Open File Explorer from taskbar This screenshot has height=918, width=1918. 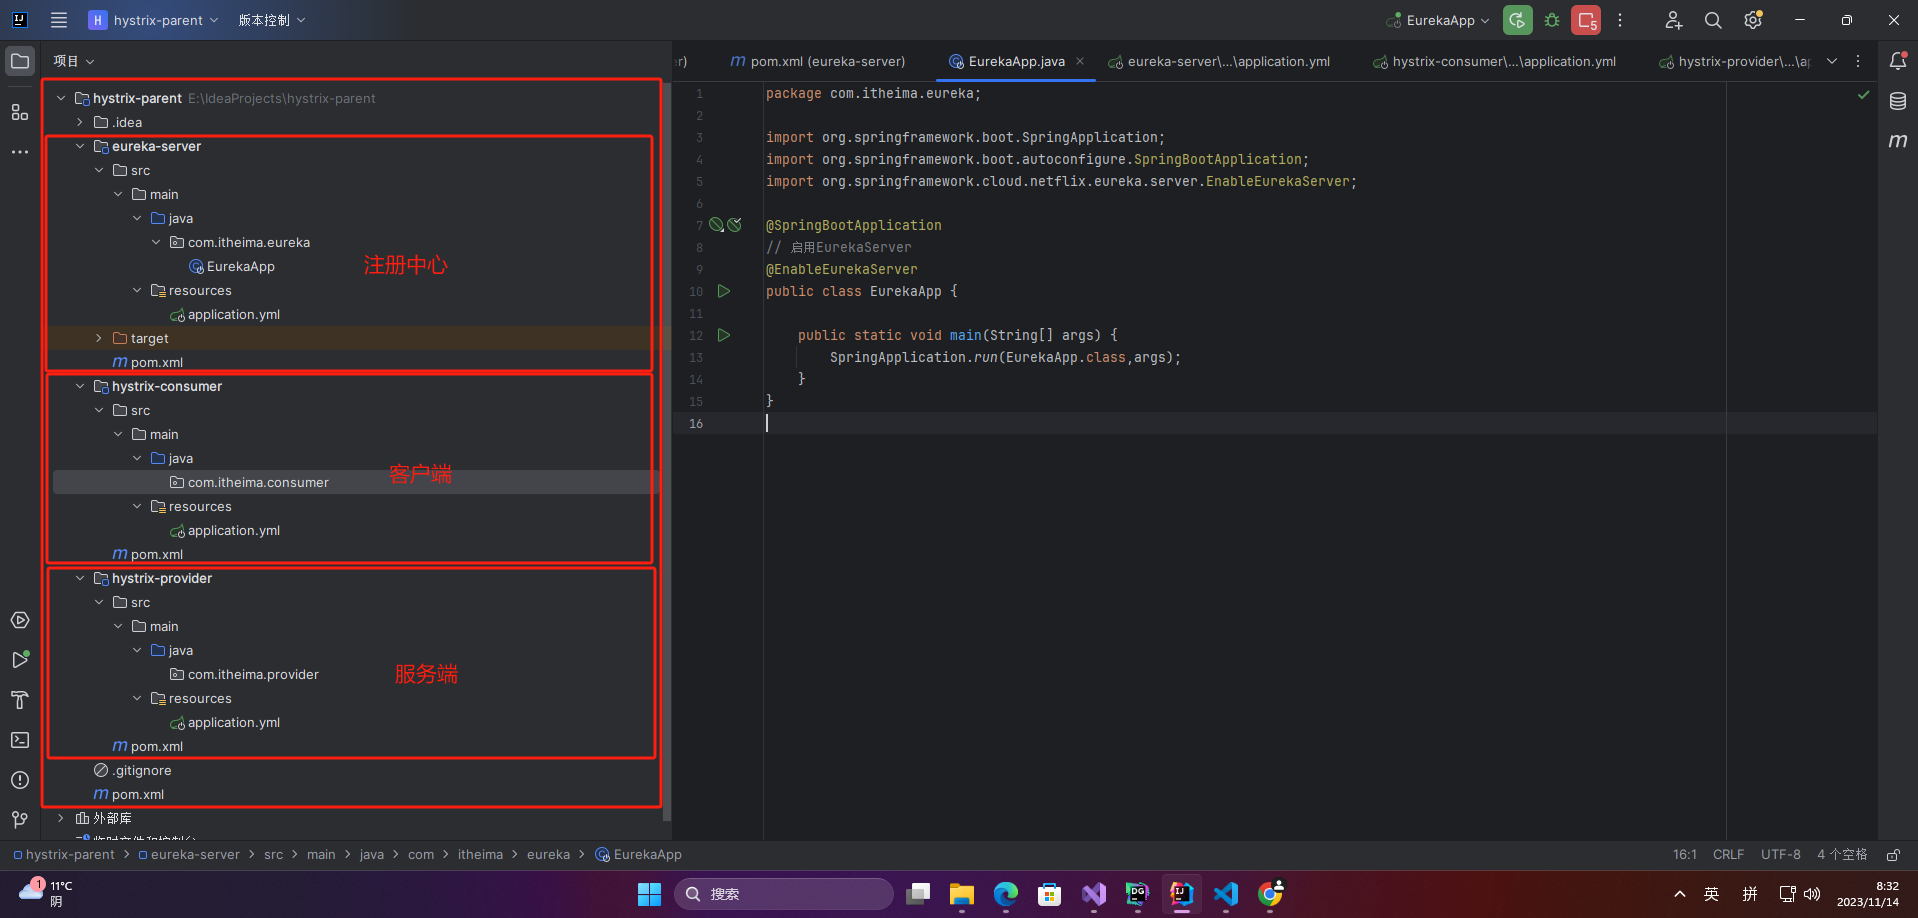point(962,894)
